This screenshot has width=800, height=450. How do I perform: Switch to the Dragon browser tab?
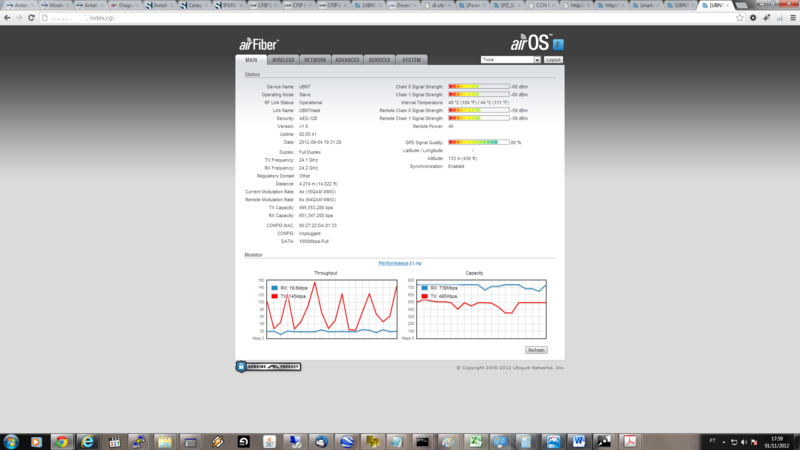pyautogui.click(x=125, y=5)
